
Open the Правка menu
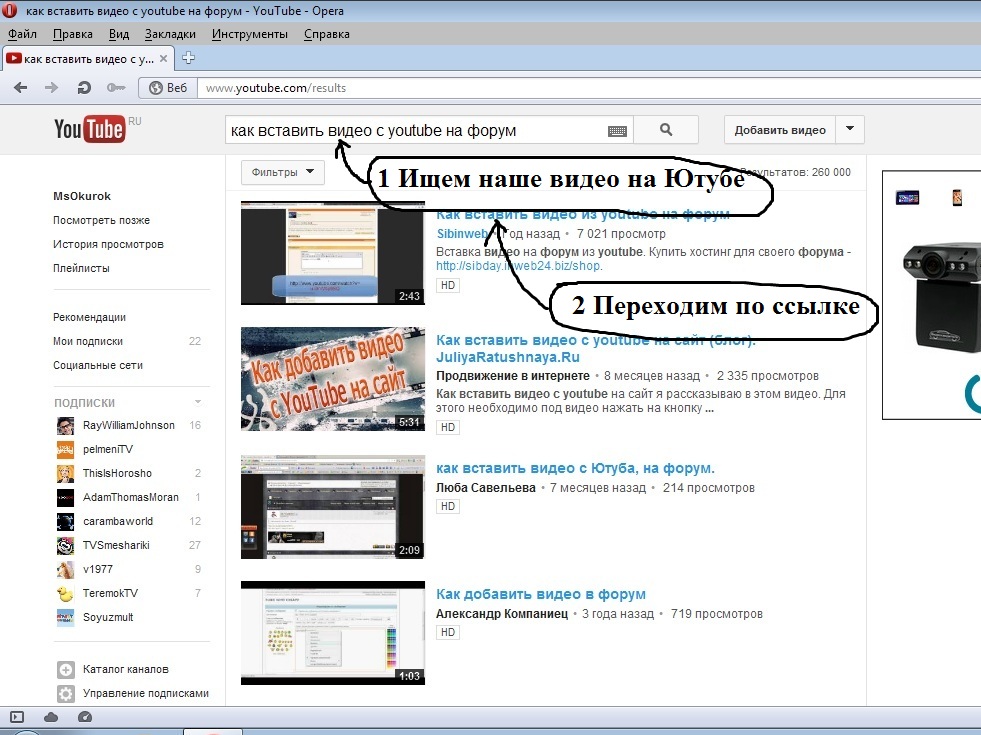tap(73, 34)
